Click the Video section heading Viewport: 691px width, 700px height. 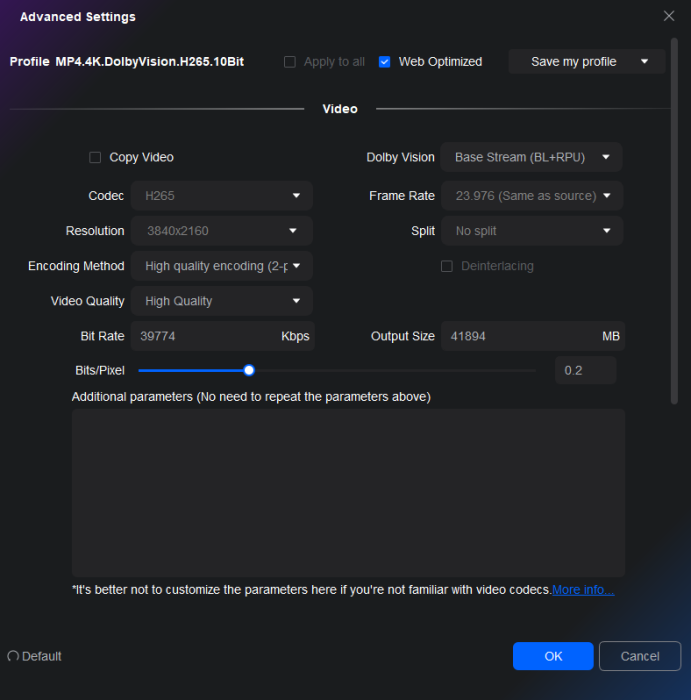point(340,109)
